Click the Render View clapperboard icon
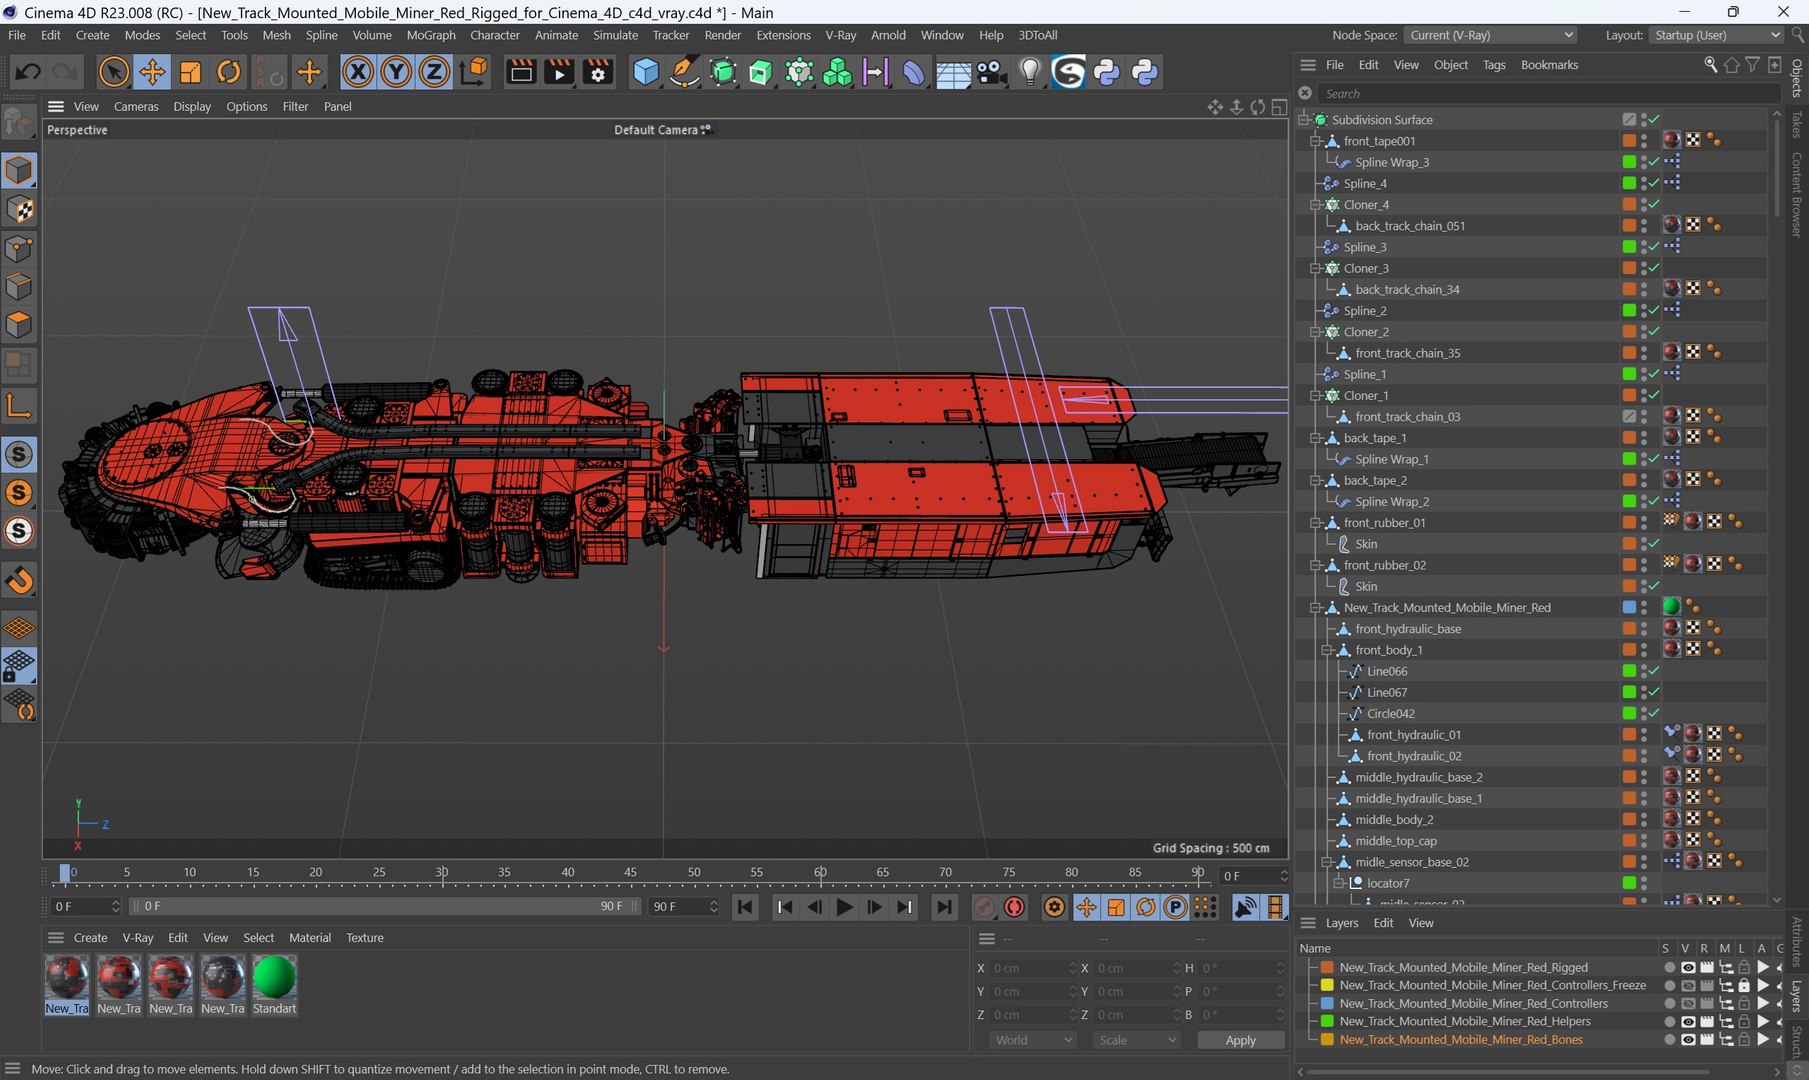 521,72
